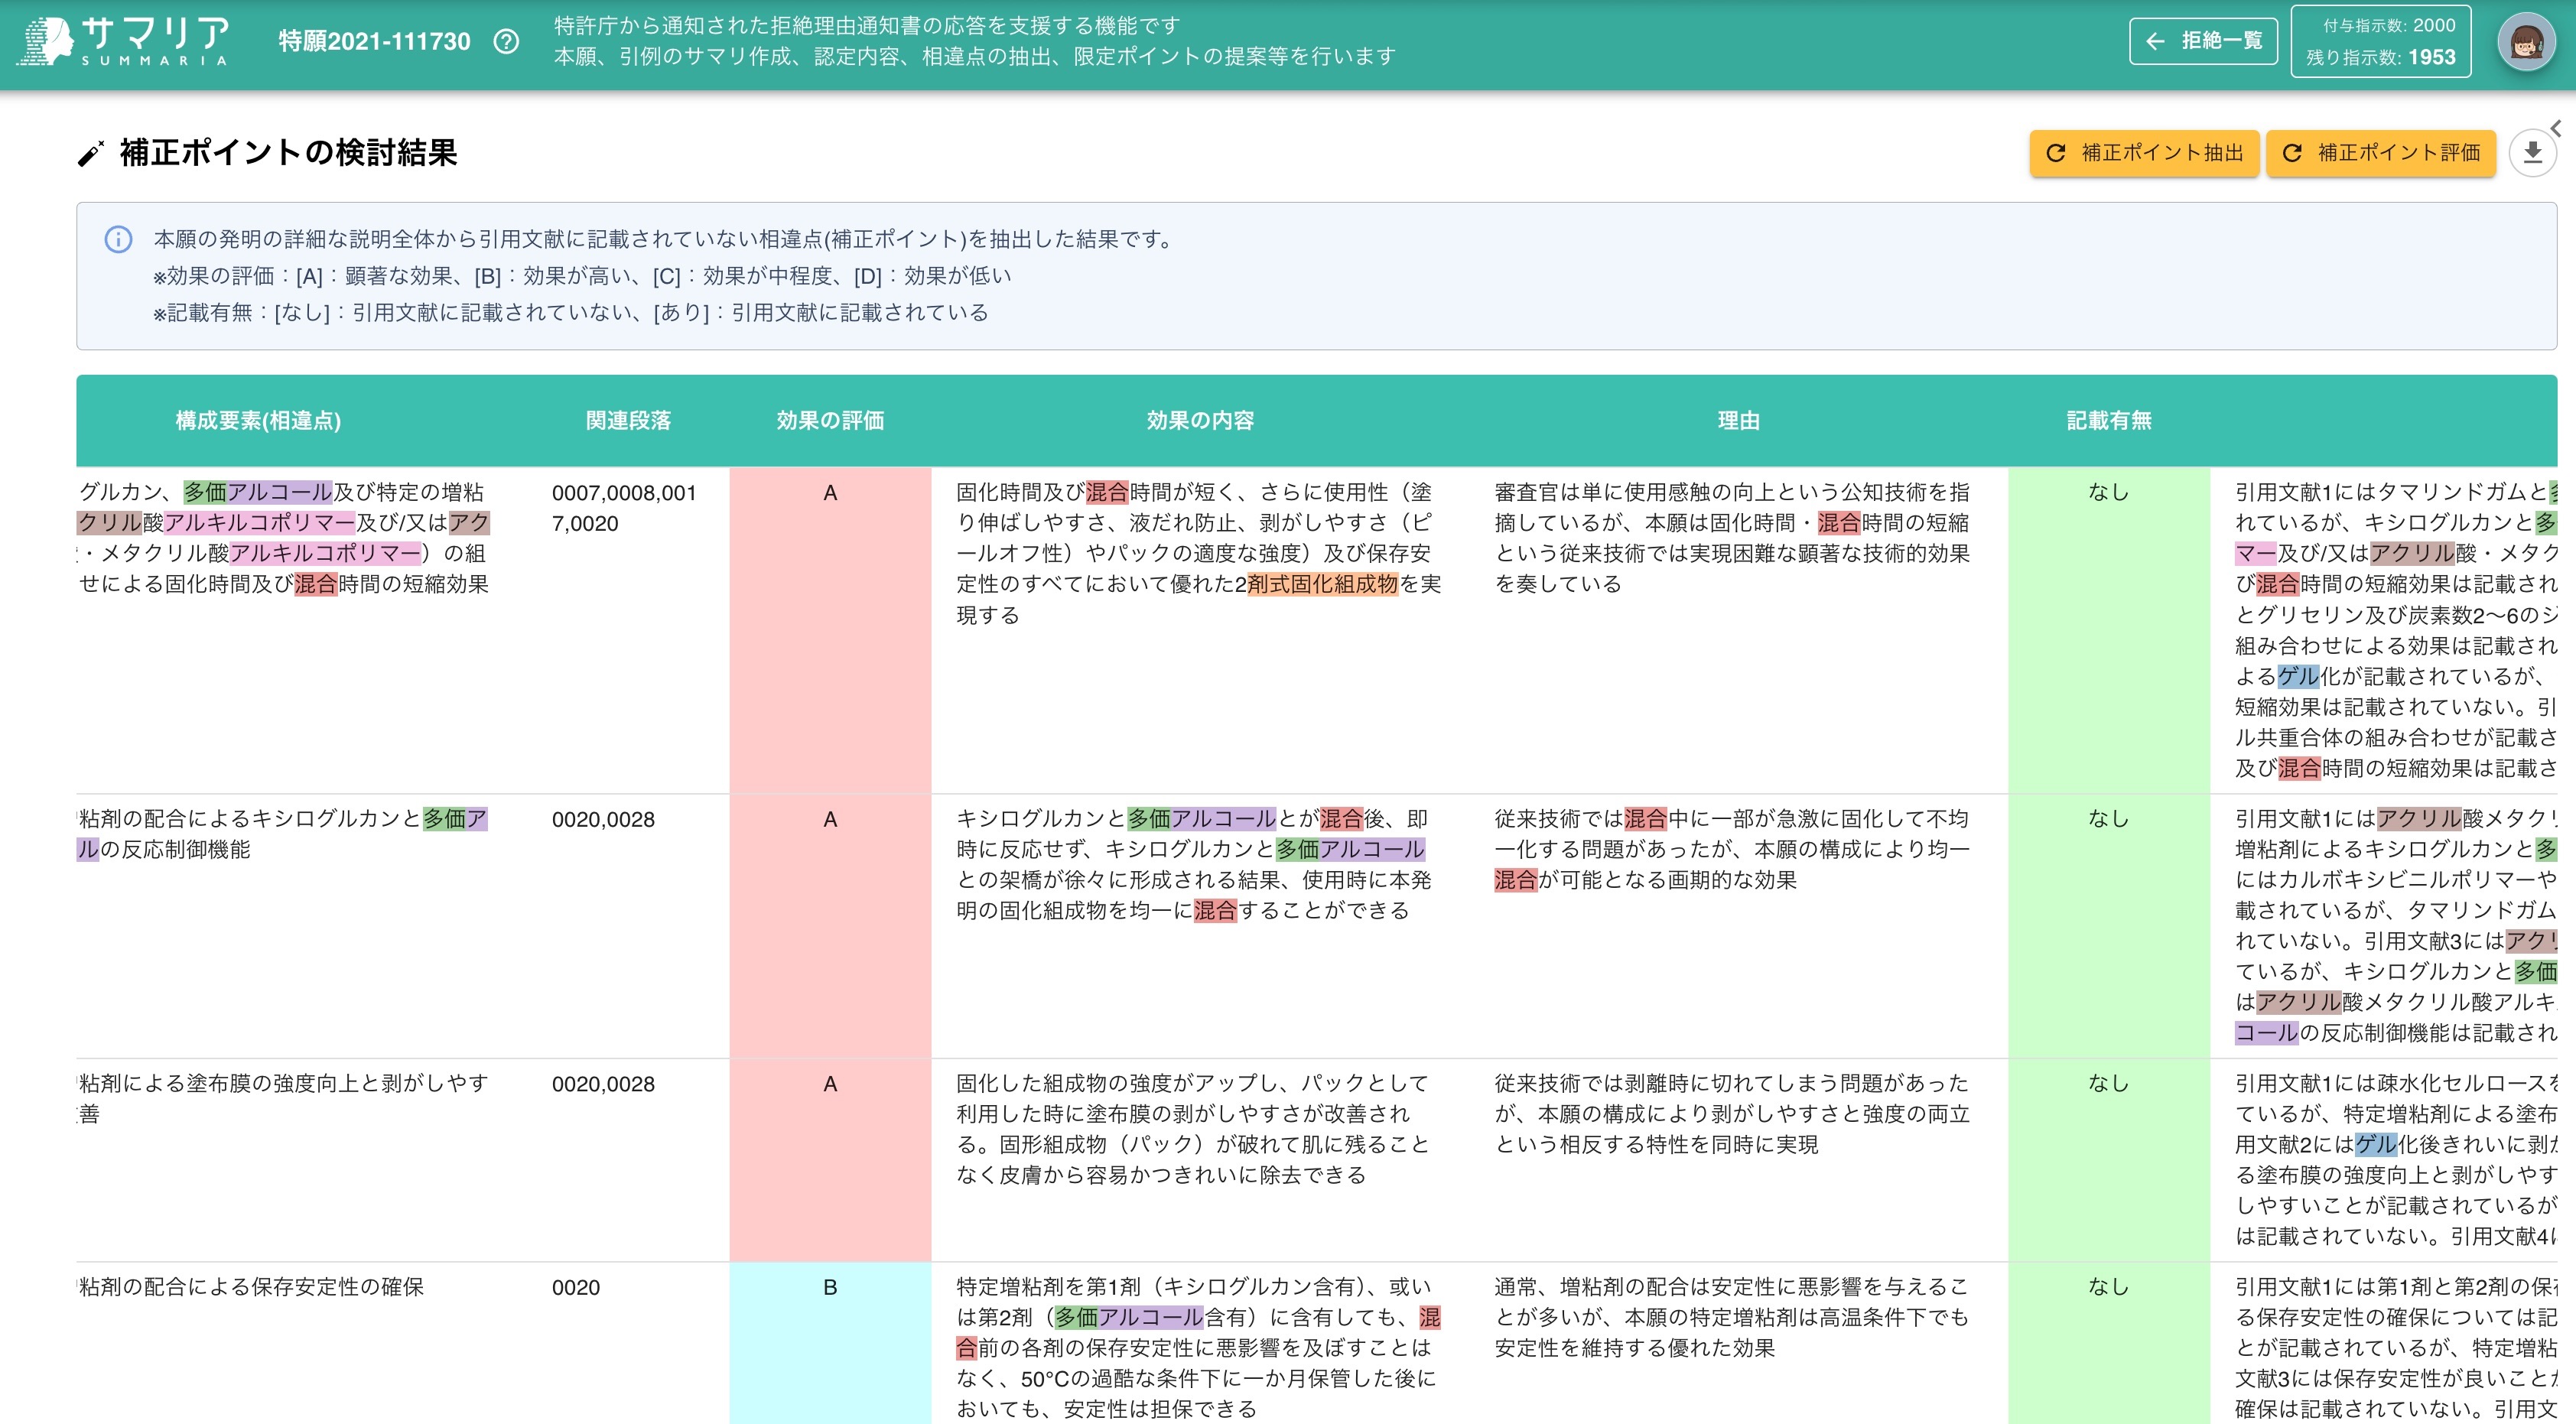The height and width of the screenshot is (1424, 2576).
Task: Click the application number 特願2021-111730
Action: [375, 42]
